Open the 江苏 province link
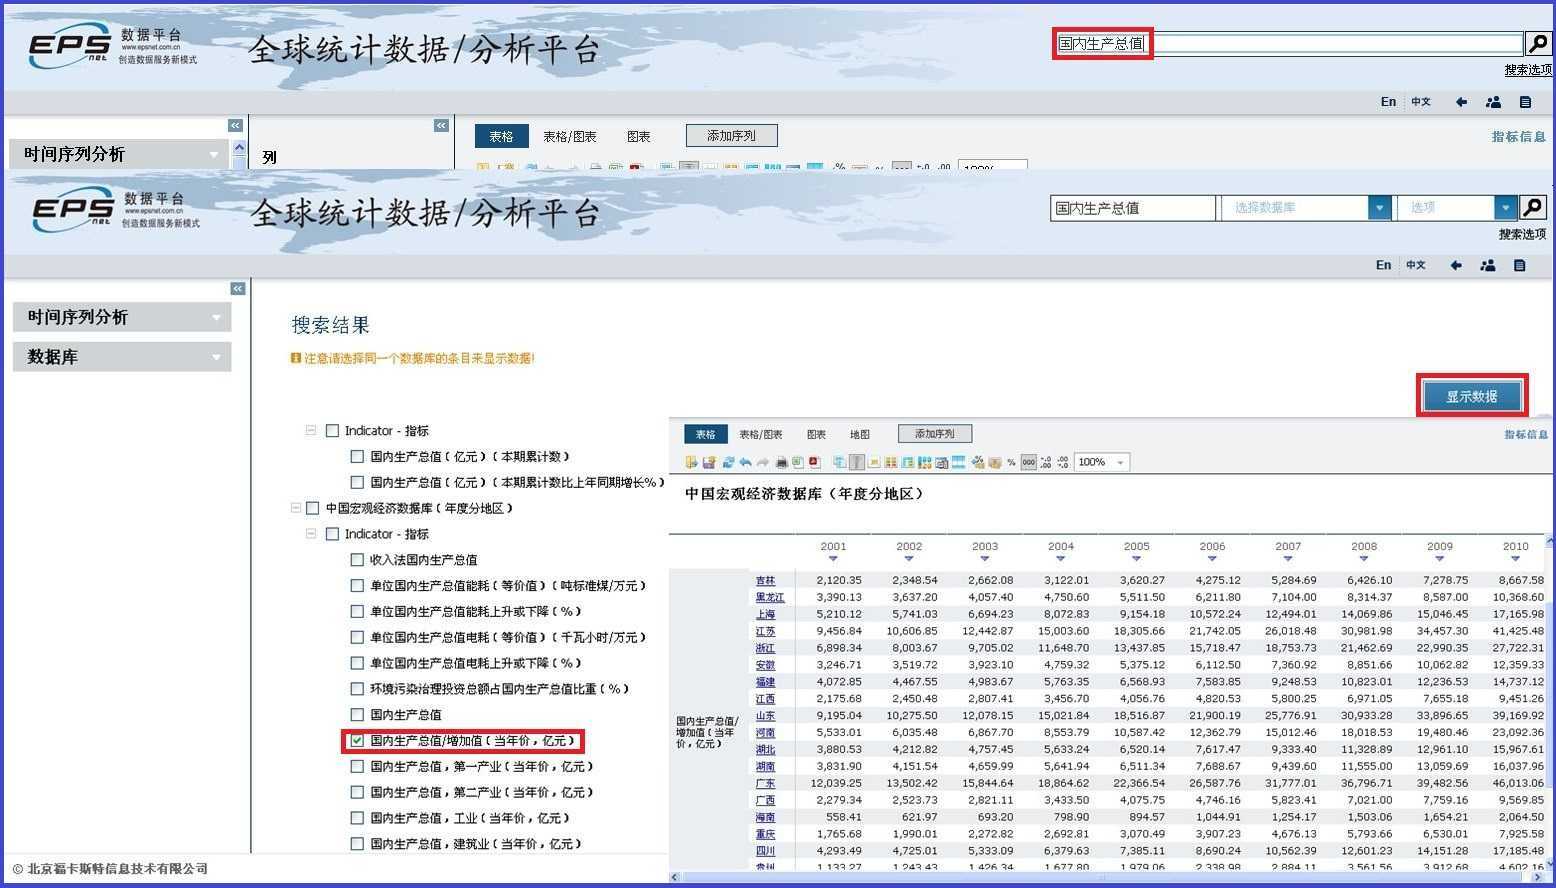 click(x=765, y=630)
